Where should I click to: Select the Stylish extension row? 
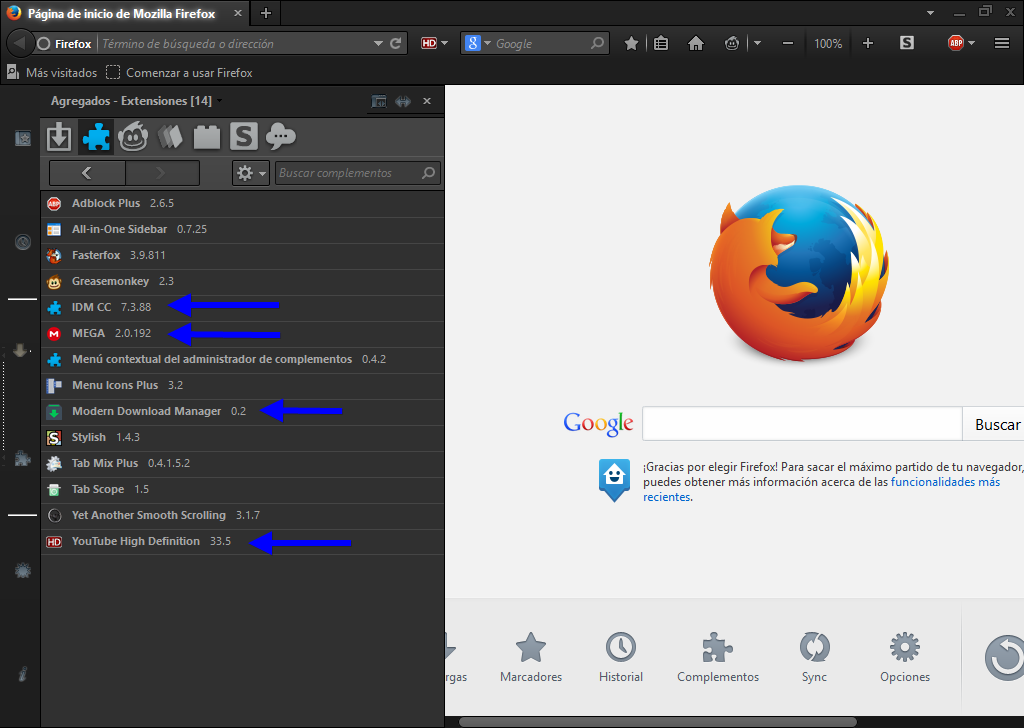click(242, 438)
